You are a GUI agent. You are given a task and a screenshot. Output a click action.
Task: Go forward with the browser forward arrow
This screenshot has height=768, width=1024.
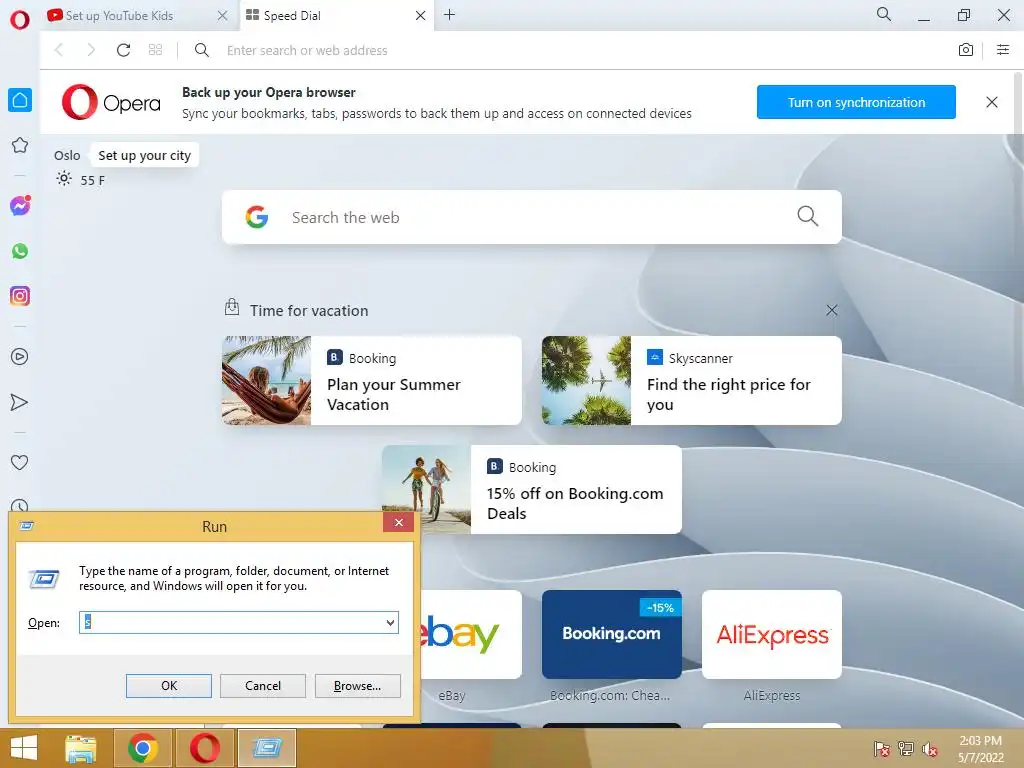coord(91,50)
